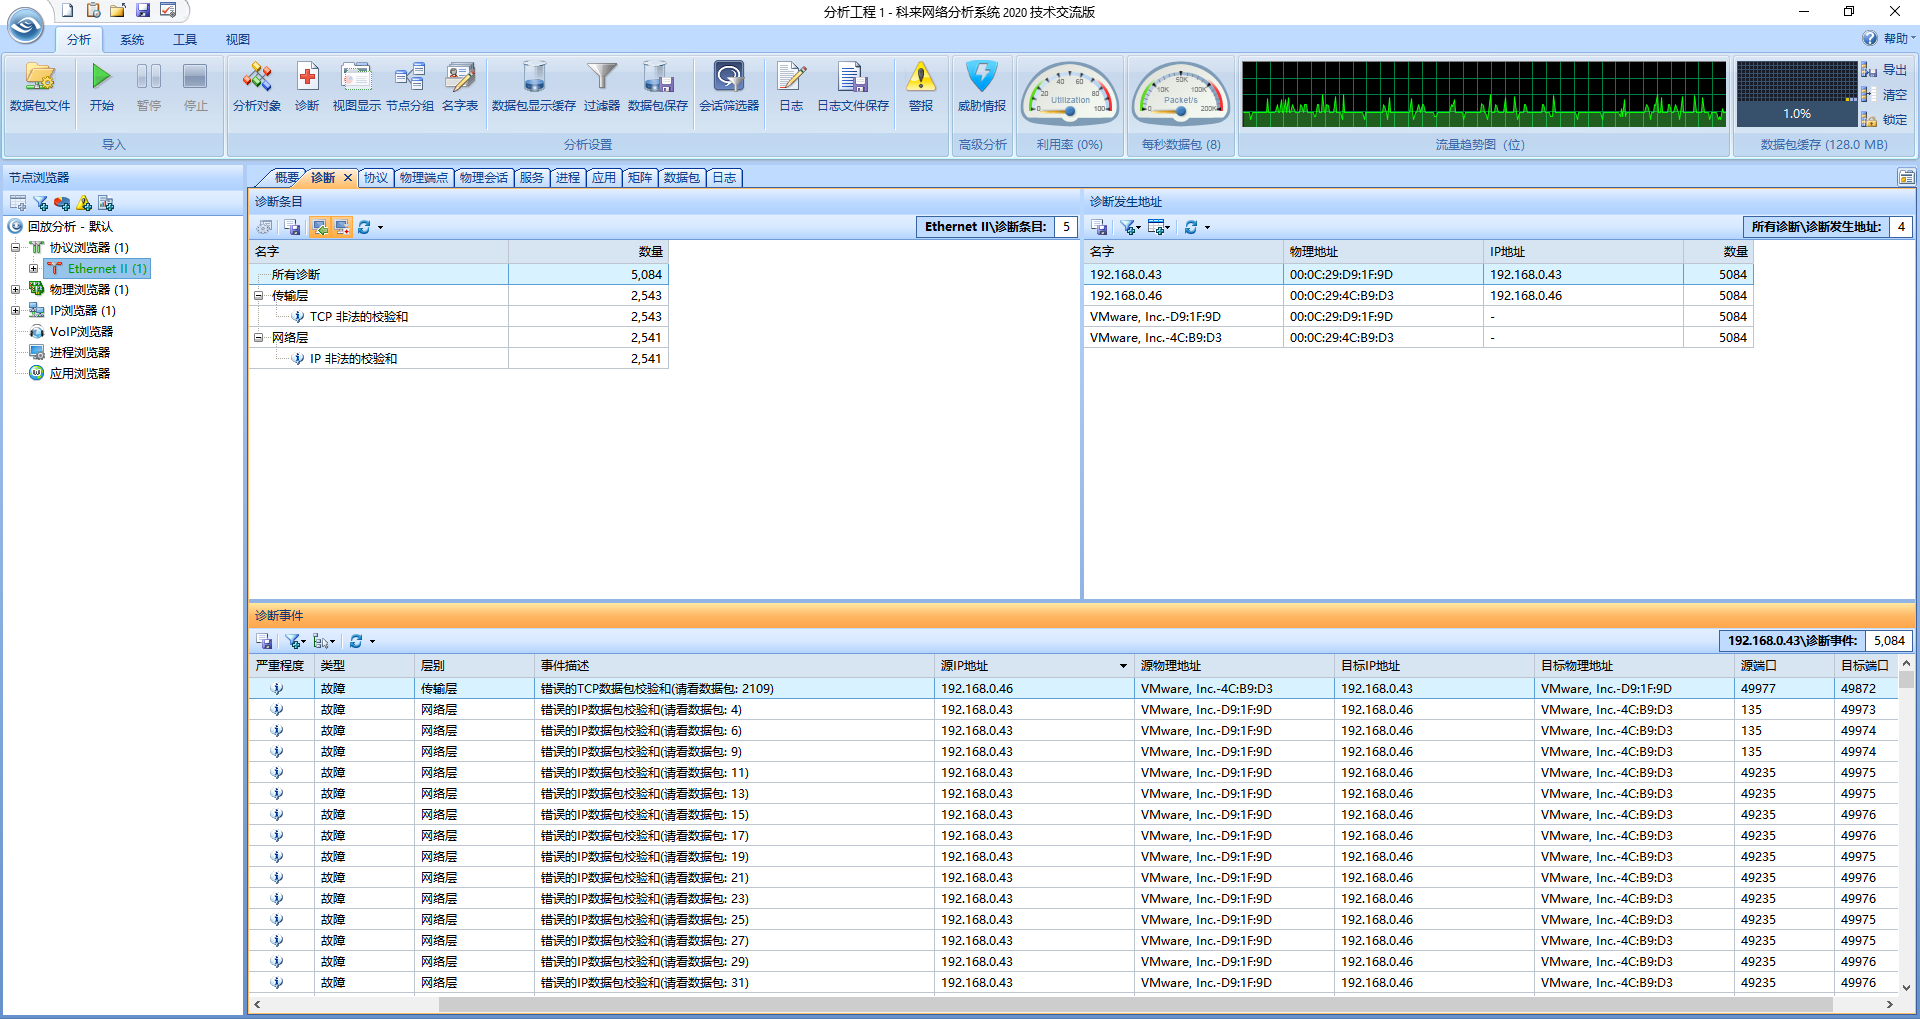This screenshot has width=1920, height=1019.
Task: Open 分析对象 analysis settings
Action: click(257, 88)
